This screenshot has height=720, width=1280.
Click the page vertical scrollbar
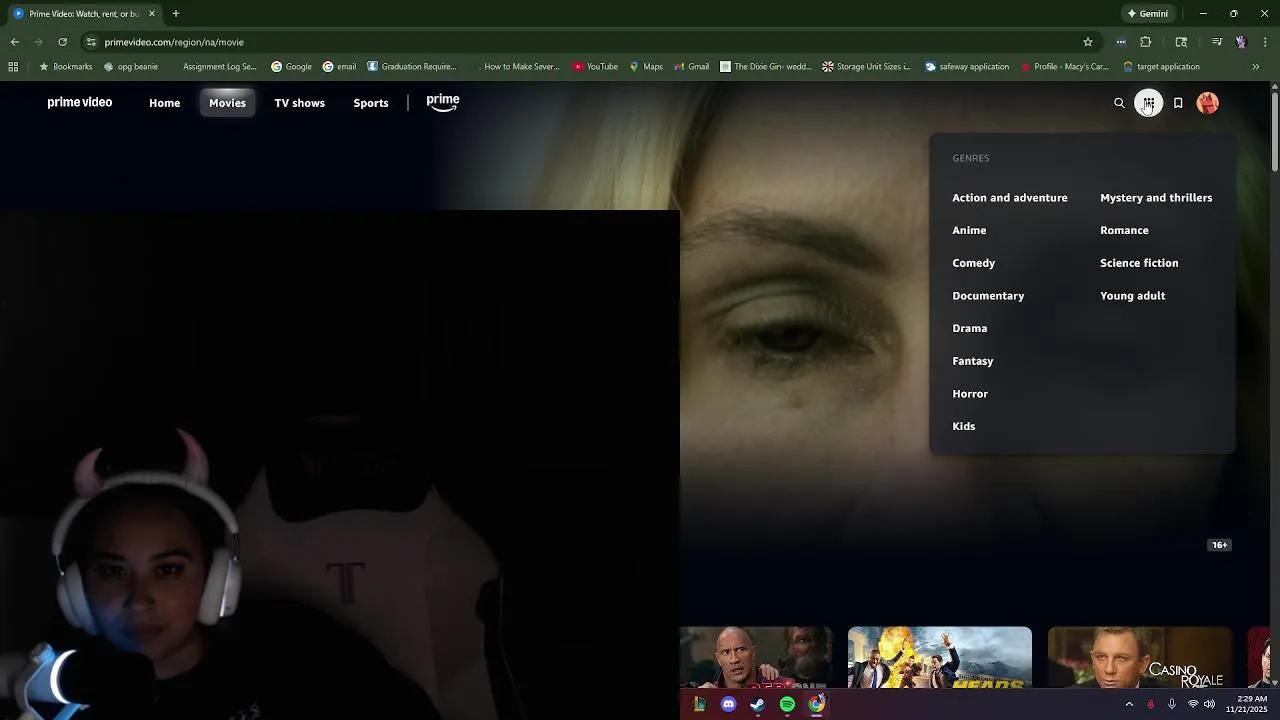click(1274, 133)
